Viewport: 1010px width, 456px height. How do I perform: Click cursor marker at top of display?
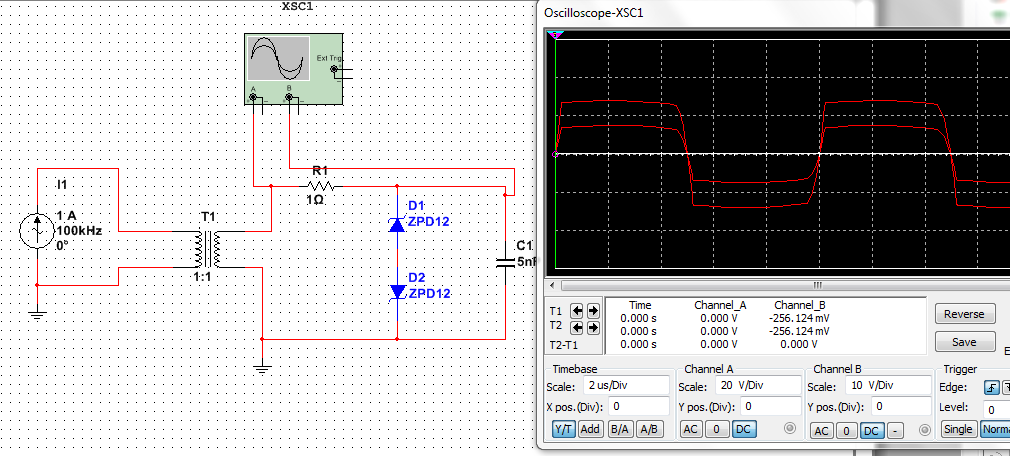click(555, 34)
